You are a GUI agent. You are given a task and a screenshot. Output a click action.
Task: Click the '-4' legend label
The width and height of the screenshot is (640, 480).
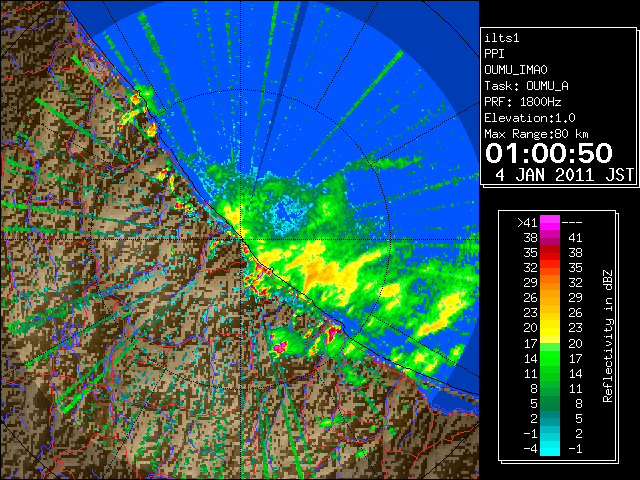tap(530, 449)
